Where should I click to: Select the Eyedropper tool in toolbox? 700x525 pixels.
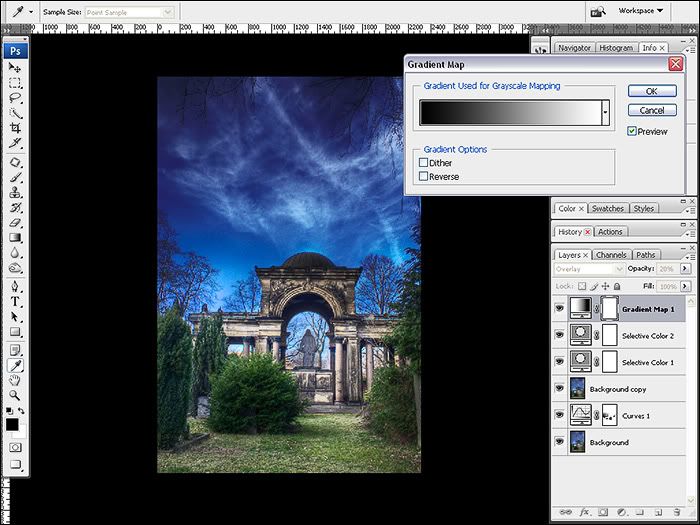[15, 366]
